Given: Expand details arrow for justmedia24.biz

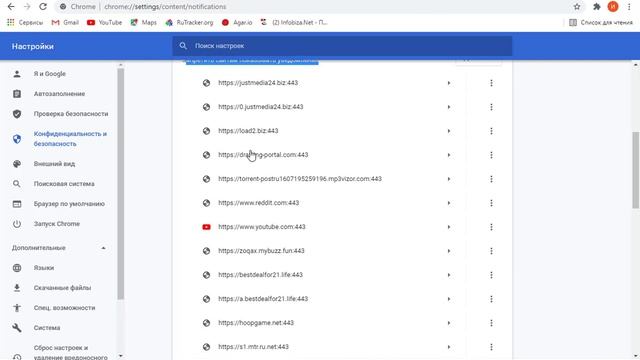Looking at the screenshot, I should click(449, 83).
